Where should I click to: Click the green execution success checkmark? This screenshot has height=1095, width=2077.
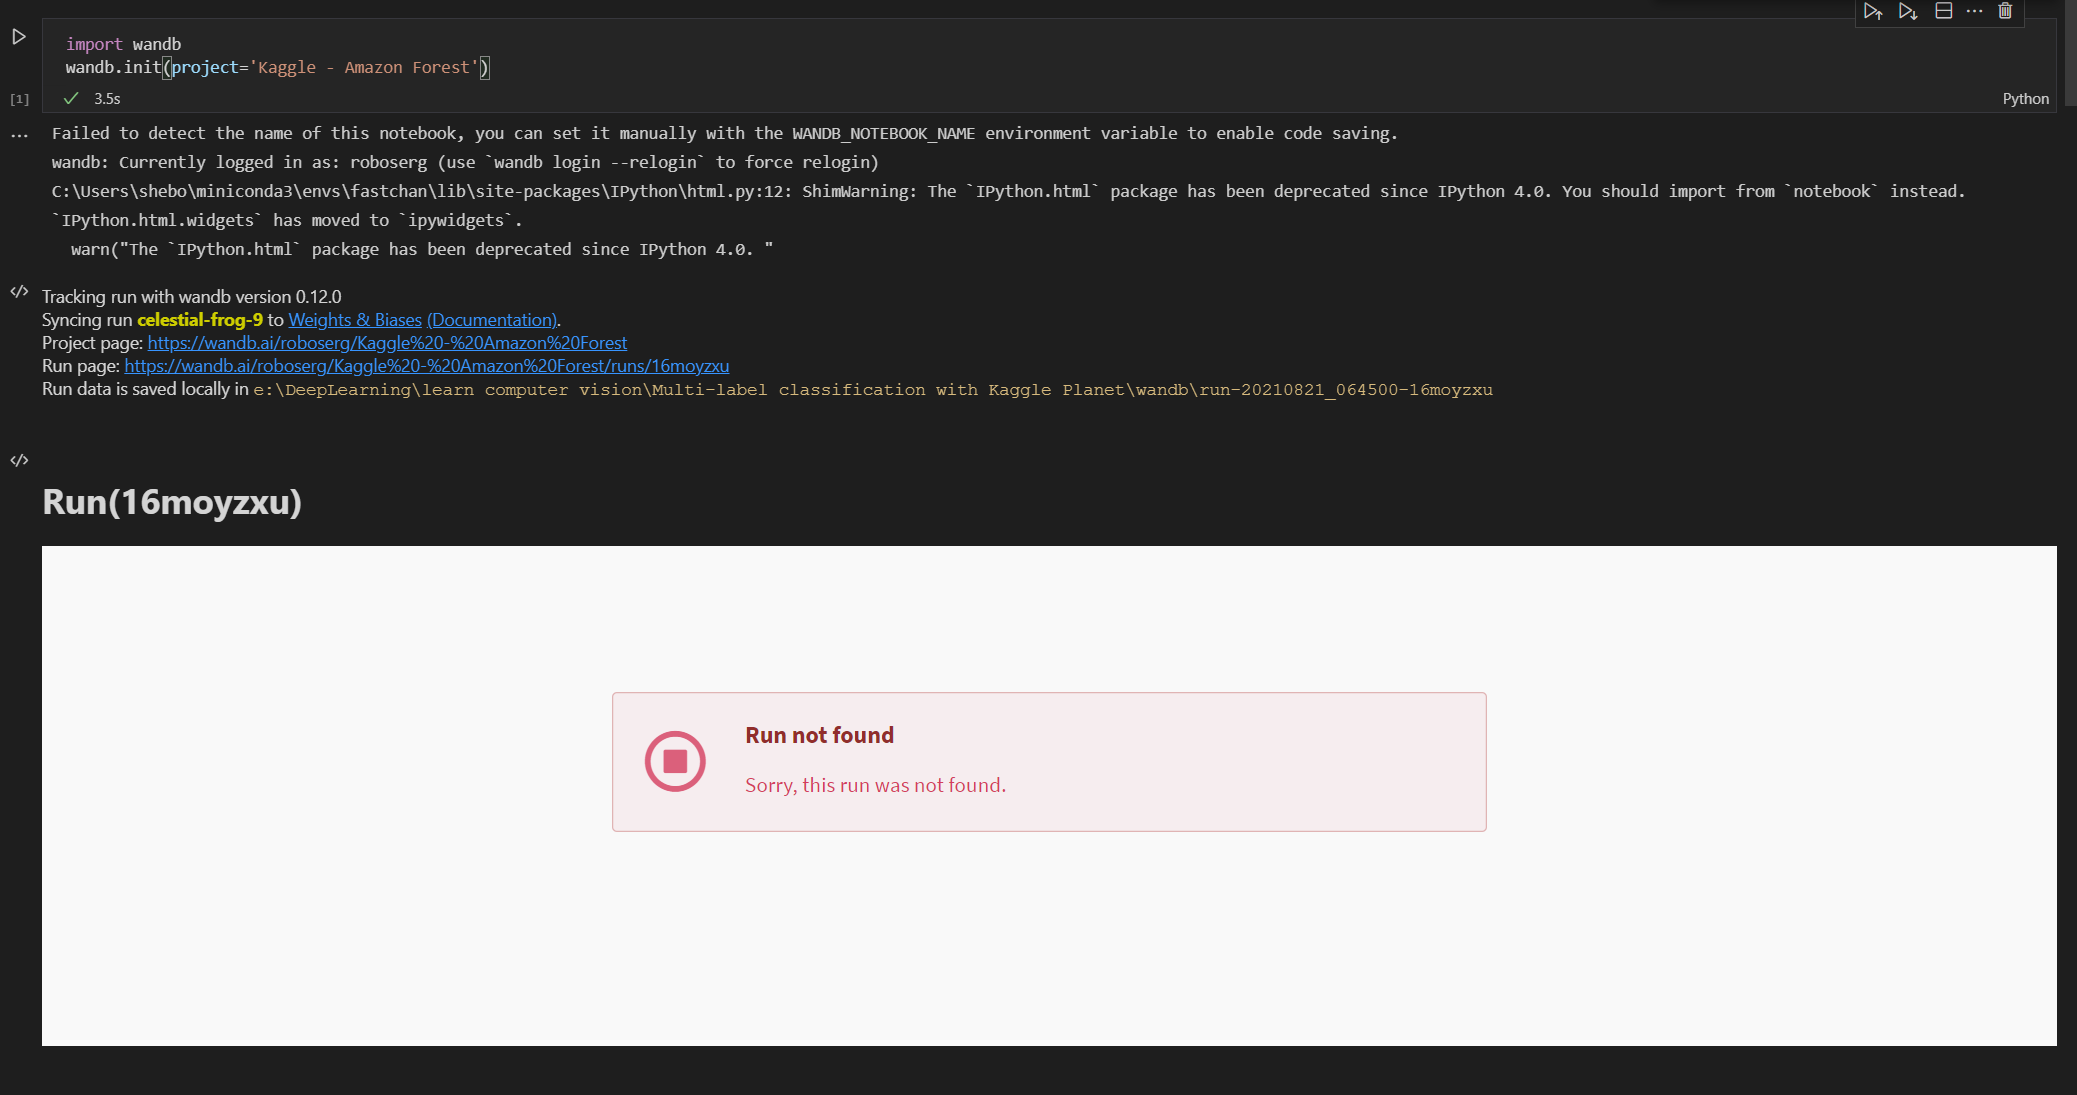[71, 98]
